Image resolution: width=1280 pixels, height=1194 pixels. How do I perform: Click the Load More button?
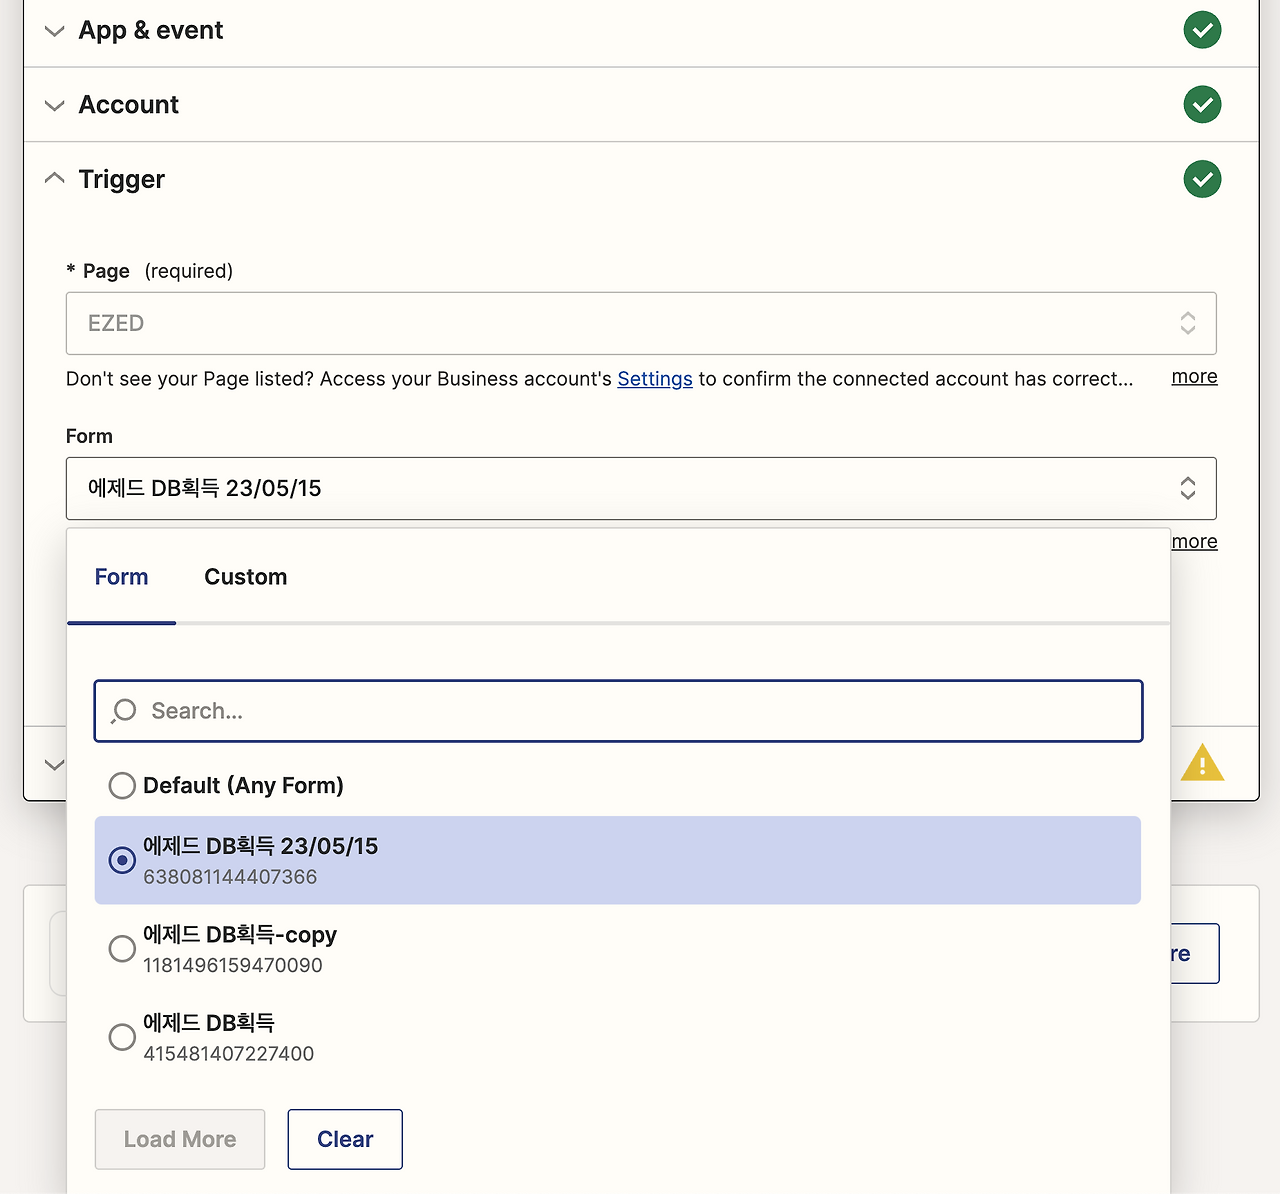tap(180, 1139)
